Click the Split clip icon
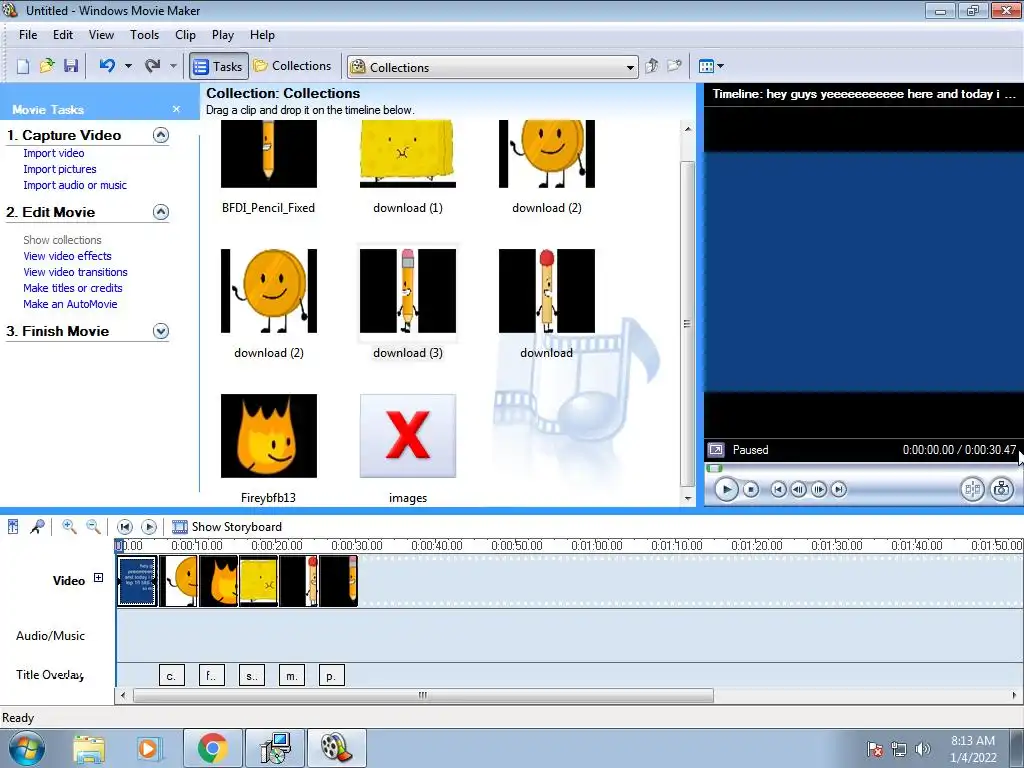This screenshot has width=1024, height=768. click(972, 489)
